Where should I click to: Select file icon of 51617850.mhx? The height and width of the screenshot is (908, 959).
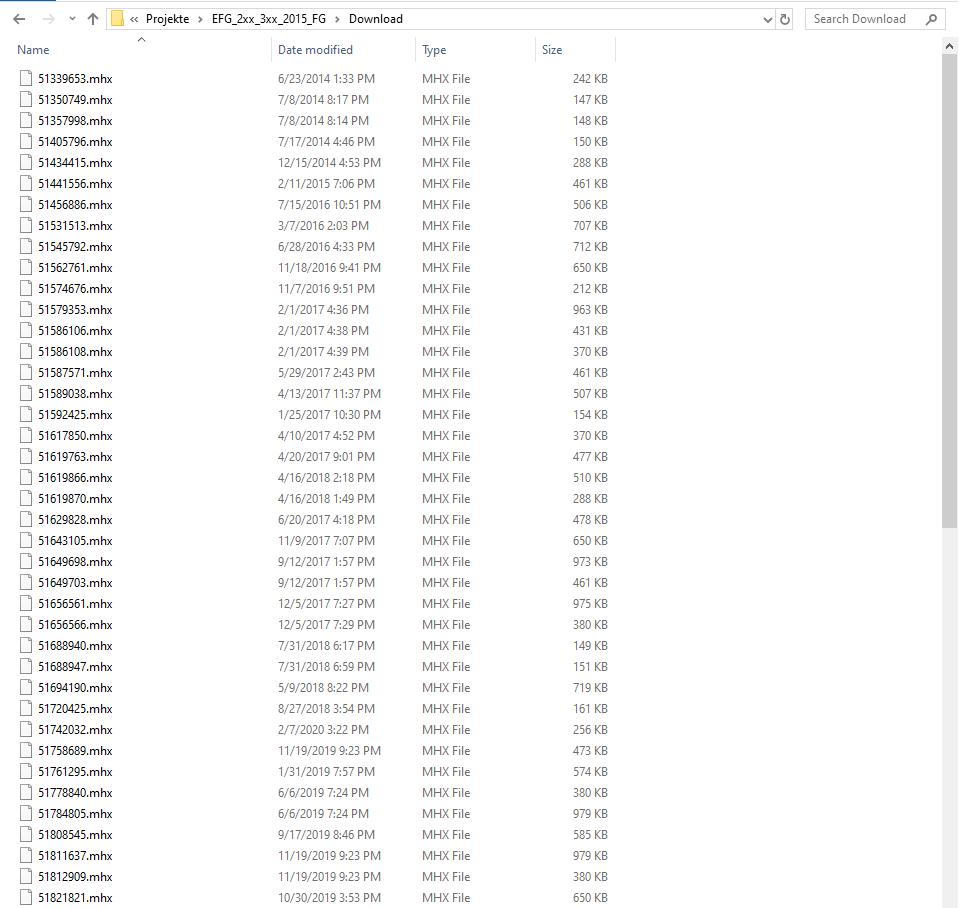[x=26, y=435]
